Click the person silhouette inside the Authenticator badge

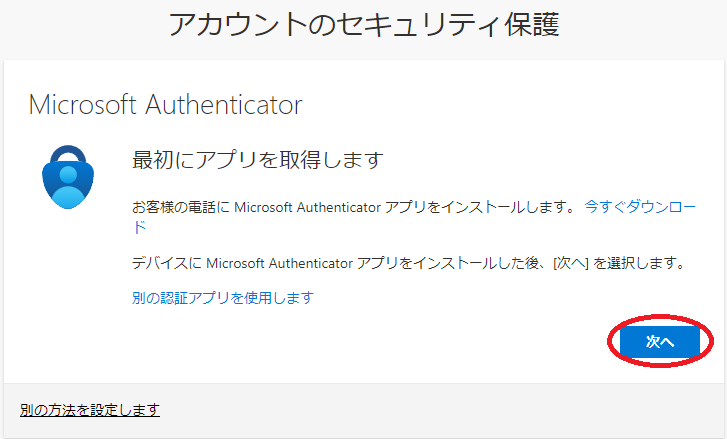click(68, 186)
